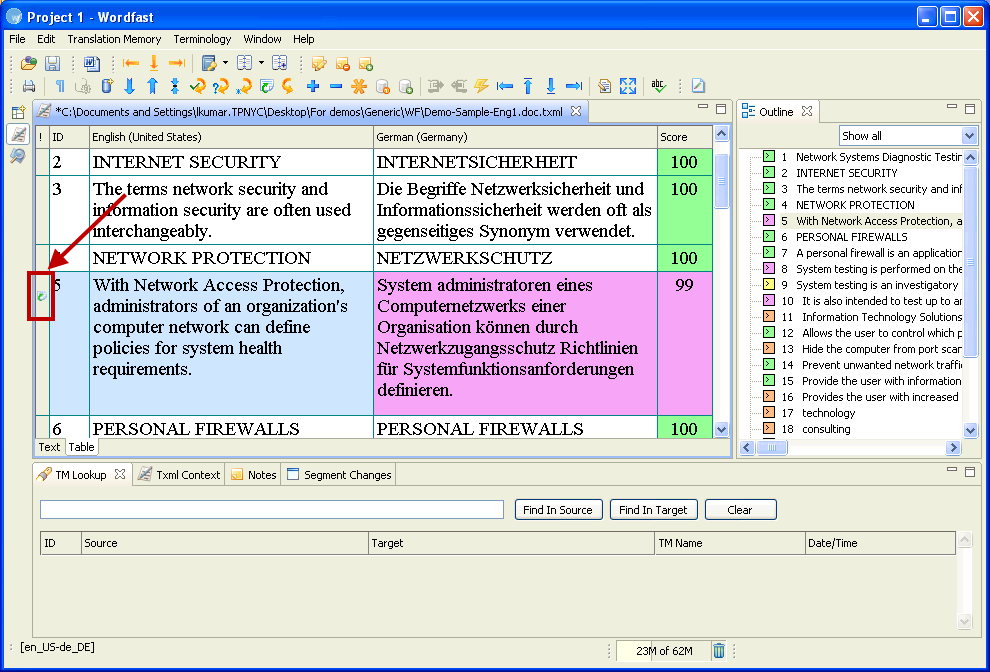990x672 pixels.
Task: Open the Segment Changes tab
Action: tap(339, 475)
